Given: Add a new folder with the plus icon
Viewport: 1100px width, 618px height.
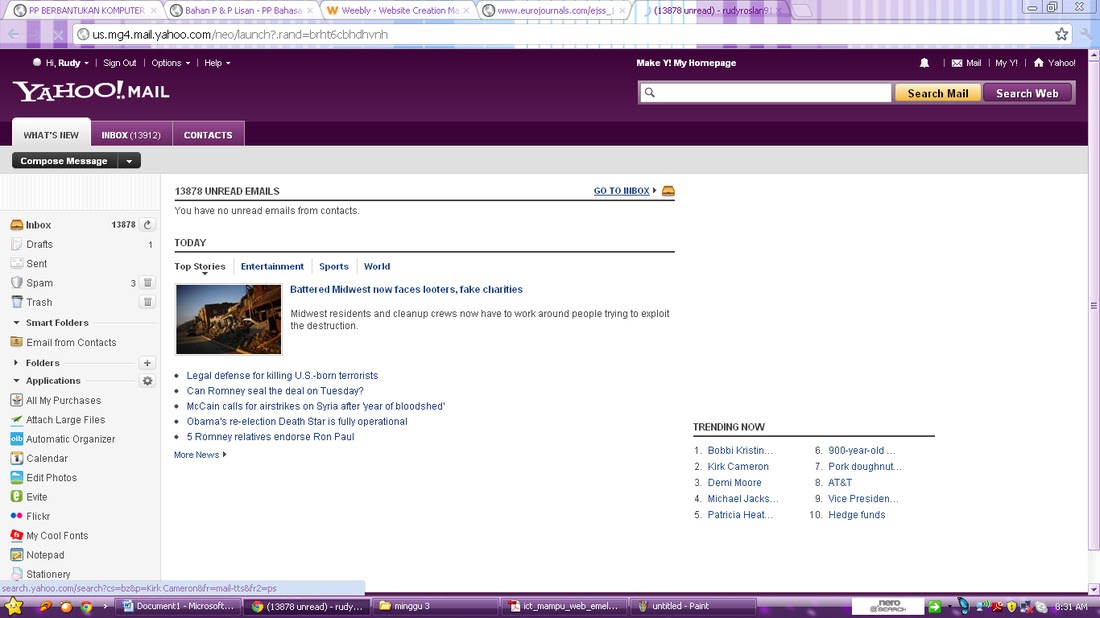Looking at the screenshot, I should pyautogui.click(x=147, y=363).
